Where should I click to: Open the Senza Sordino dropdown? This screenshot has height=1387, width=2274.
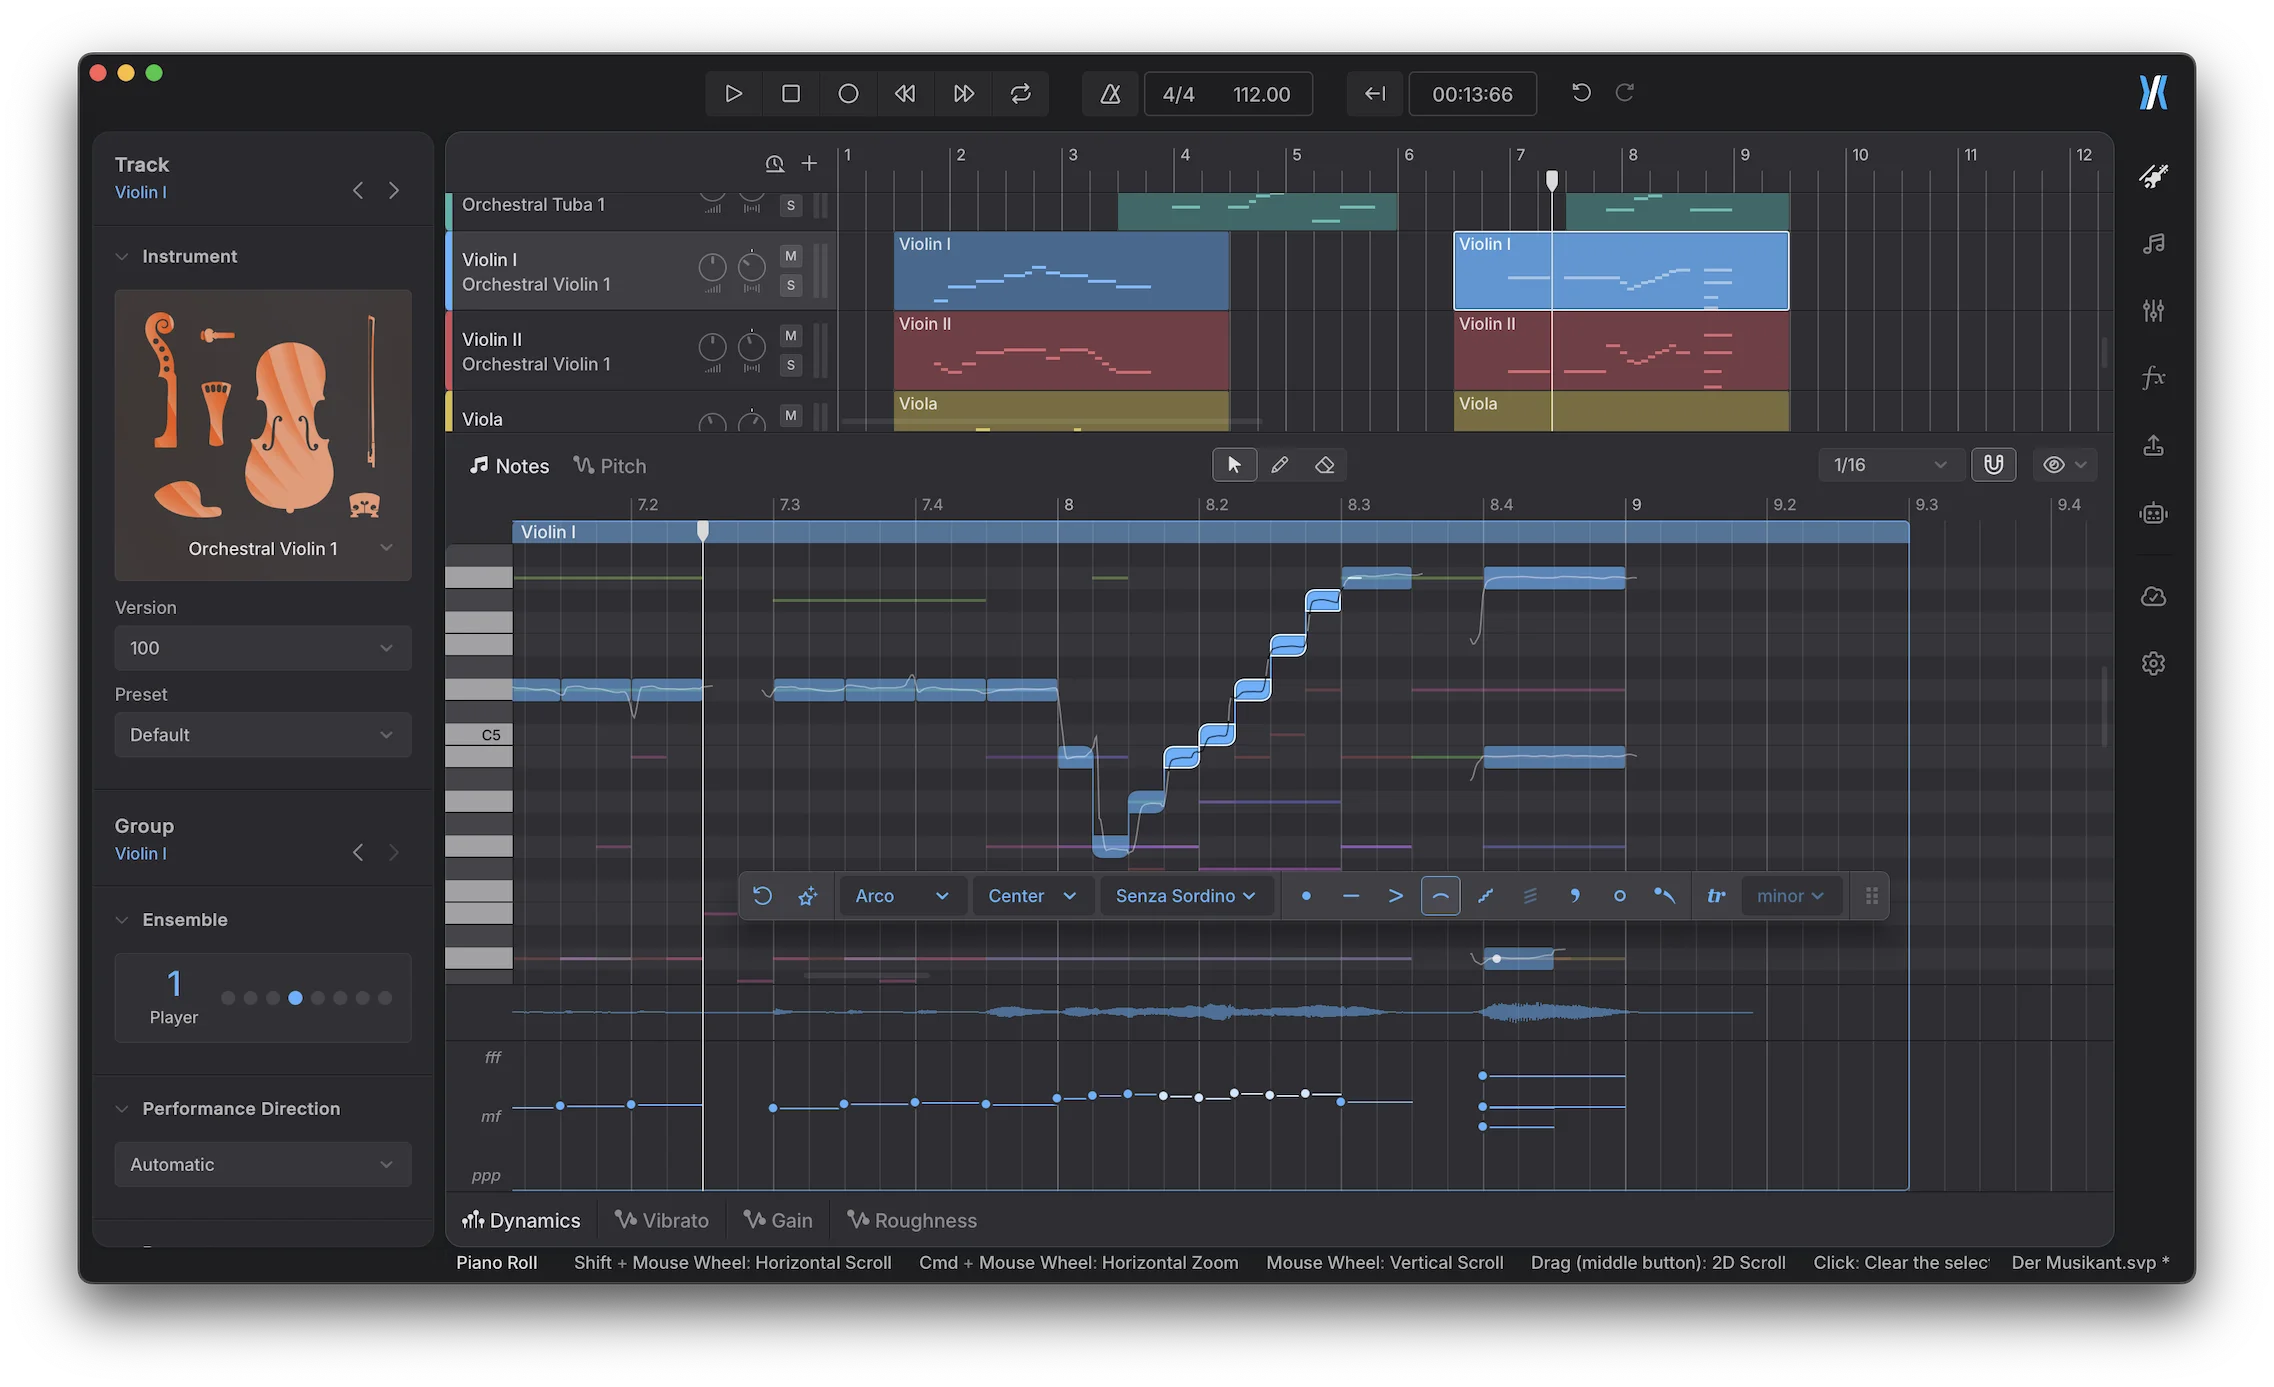point(1185,896)
